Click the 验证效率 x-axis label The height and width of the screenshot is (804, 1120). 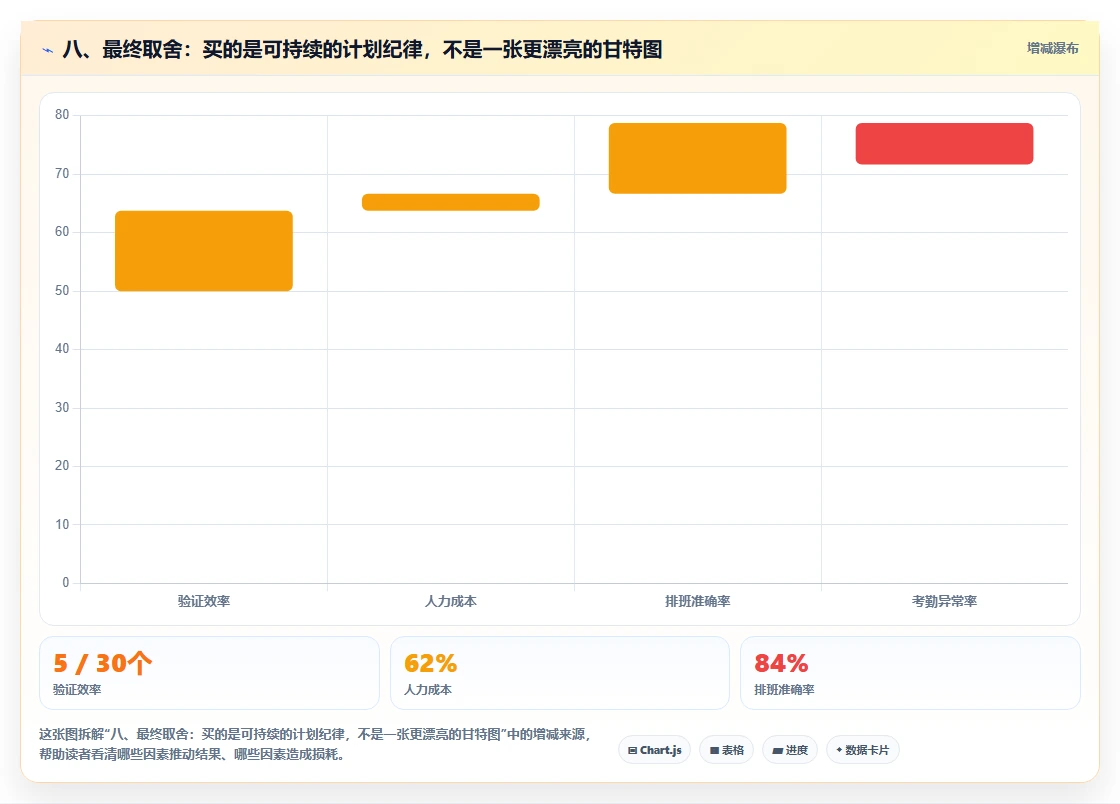pyautogui.click(x=204, y=601)
